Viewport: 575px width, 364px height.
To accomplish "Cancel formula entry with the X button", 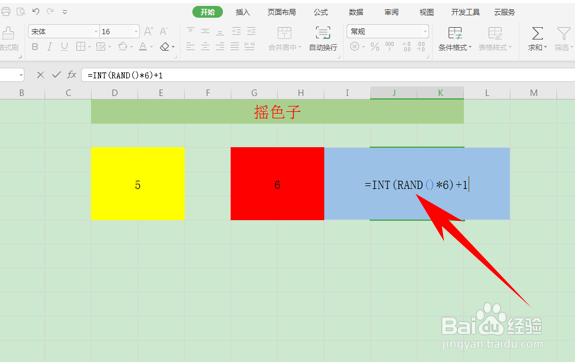I will pos(40,75).
